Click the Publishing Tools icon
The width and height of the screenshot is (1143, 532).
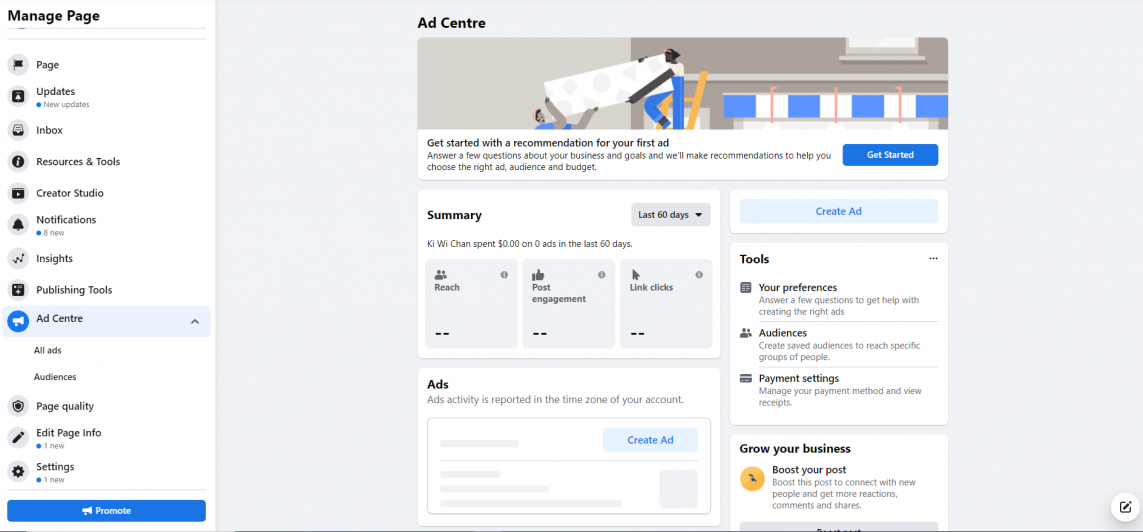18,290
